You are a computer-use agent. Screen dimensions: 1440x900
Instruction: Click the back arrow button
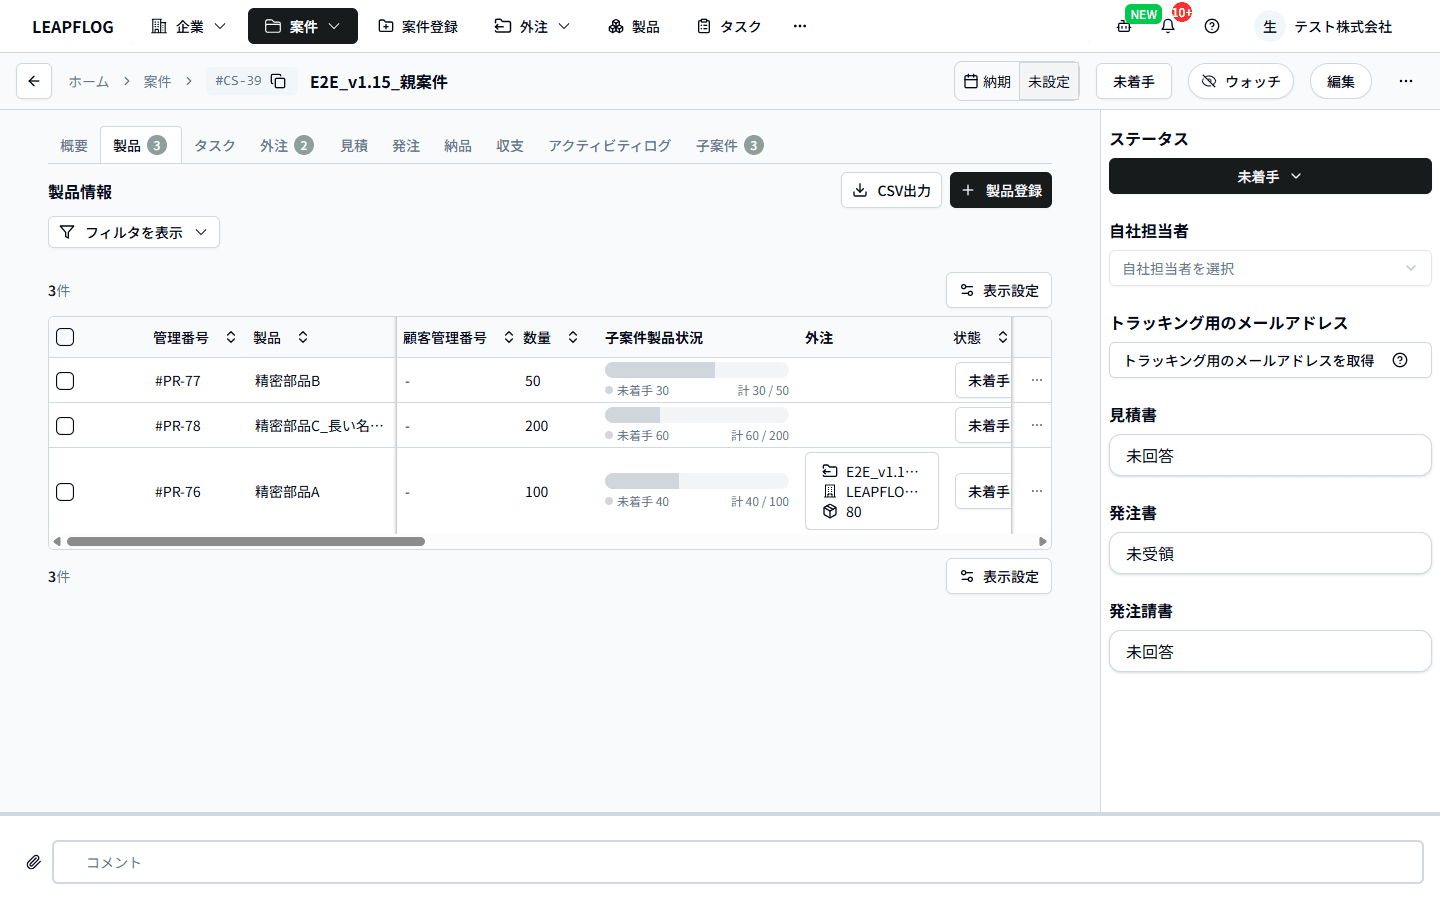pos(34,81)
